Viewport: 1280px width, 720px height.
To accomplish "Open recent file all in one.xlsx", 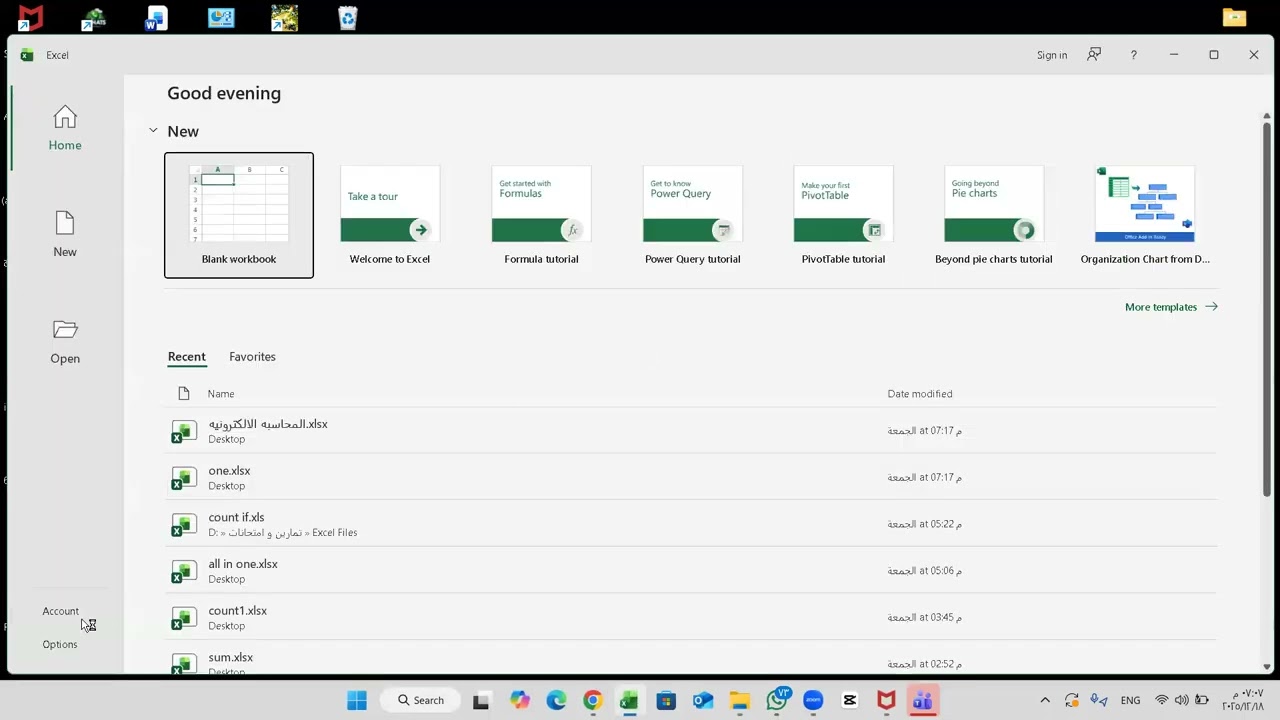I will [x=691, y=571].
